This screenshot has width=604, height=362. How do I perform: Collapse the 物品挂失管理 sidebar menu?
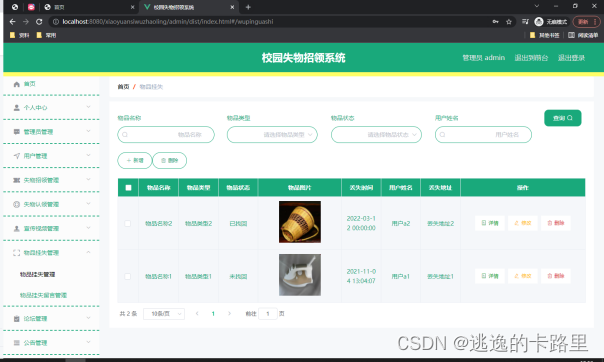pyautogui.click(x=88, y=252)
